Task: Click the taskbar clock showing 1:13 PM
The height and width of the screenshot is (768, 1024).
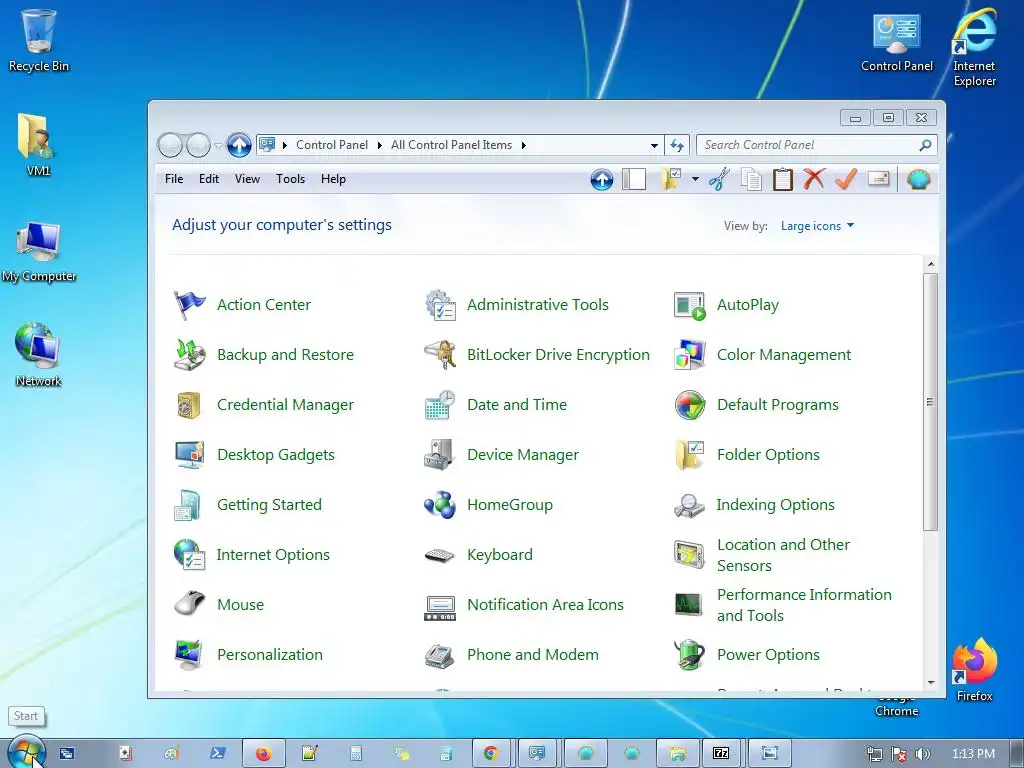Action: pos(973,754)
